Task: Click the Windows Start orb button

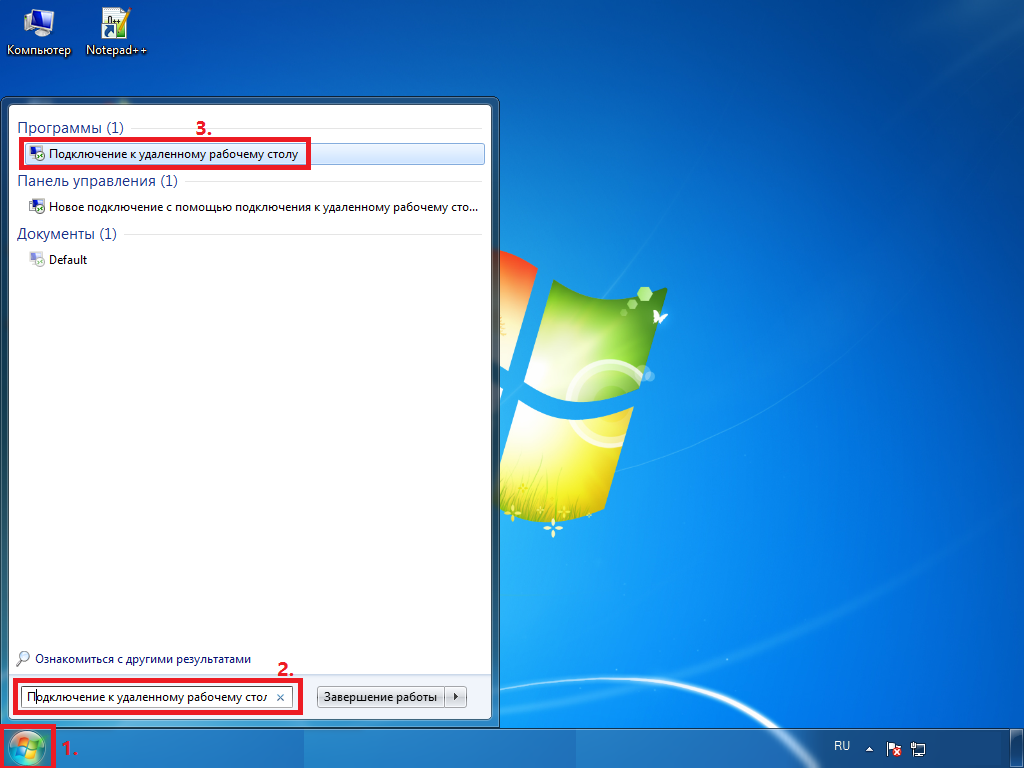Action: pyautogui.click(x=27, y=748)
